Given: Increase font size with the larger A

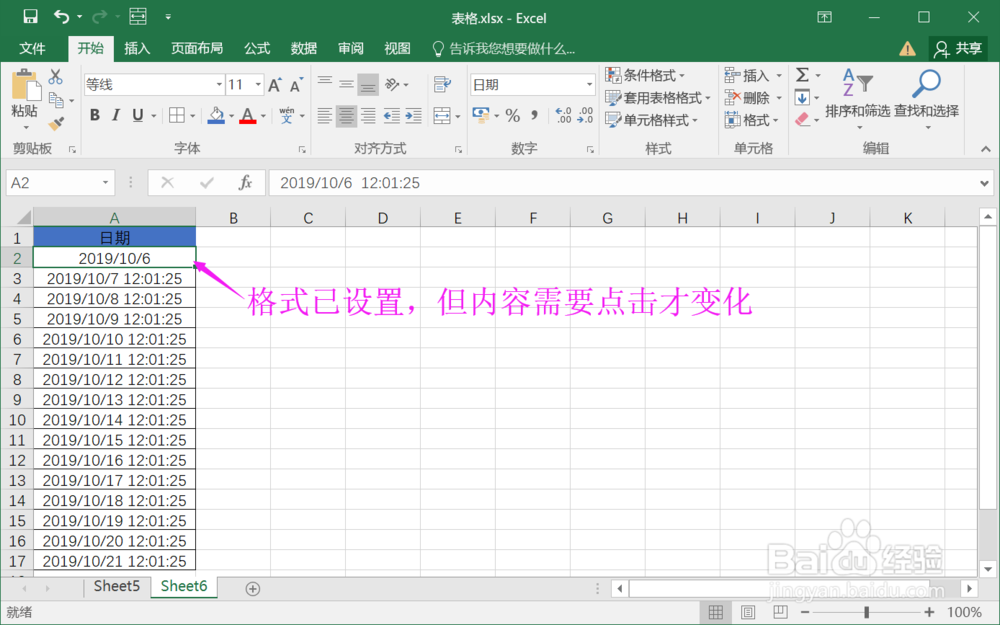Looking at the screenshot, I should click(x=275, y=85).
